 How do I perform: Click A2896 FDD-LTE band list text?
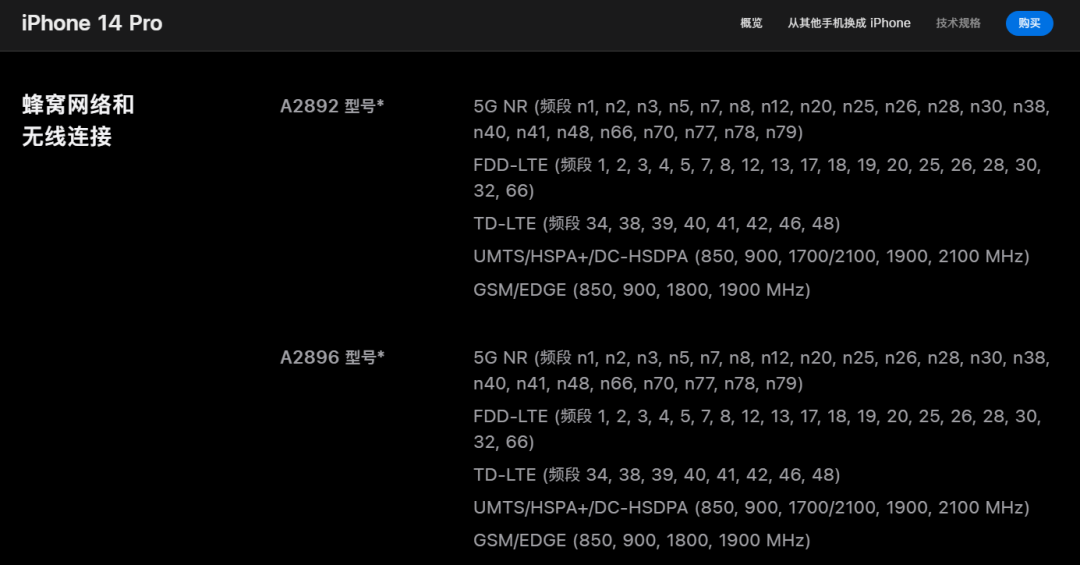pos(757,429)
